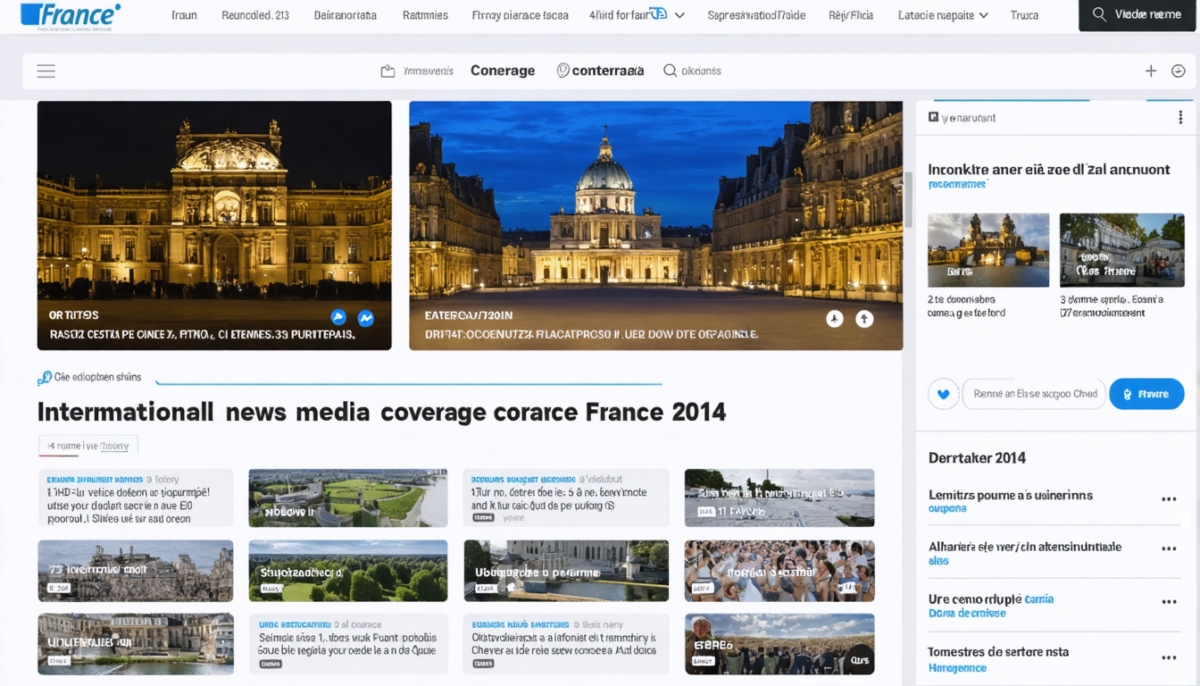1200x686 pixels.
Task: Open the 'Seimple sisa 1, libes' text card
Action: (348, 643)
